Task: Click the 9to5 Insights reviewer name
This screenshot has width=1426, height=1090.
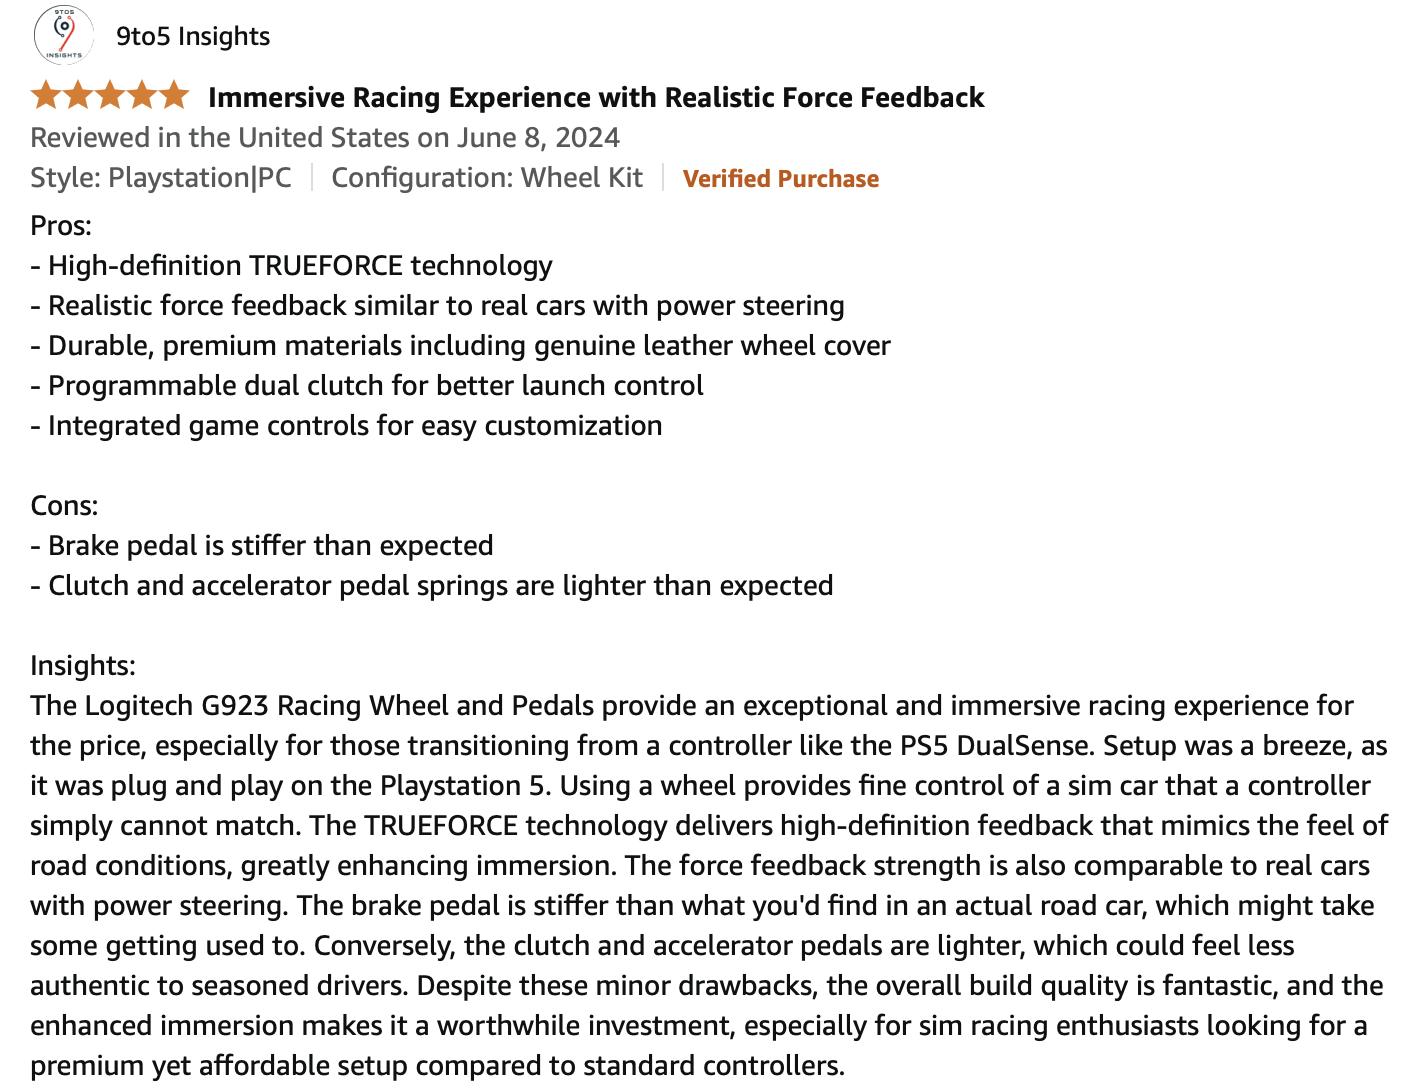Action: pos(193,37)
